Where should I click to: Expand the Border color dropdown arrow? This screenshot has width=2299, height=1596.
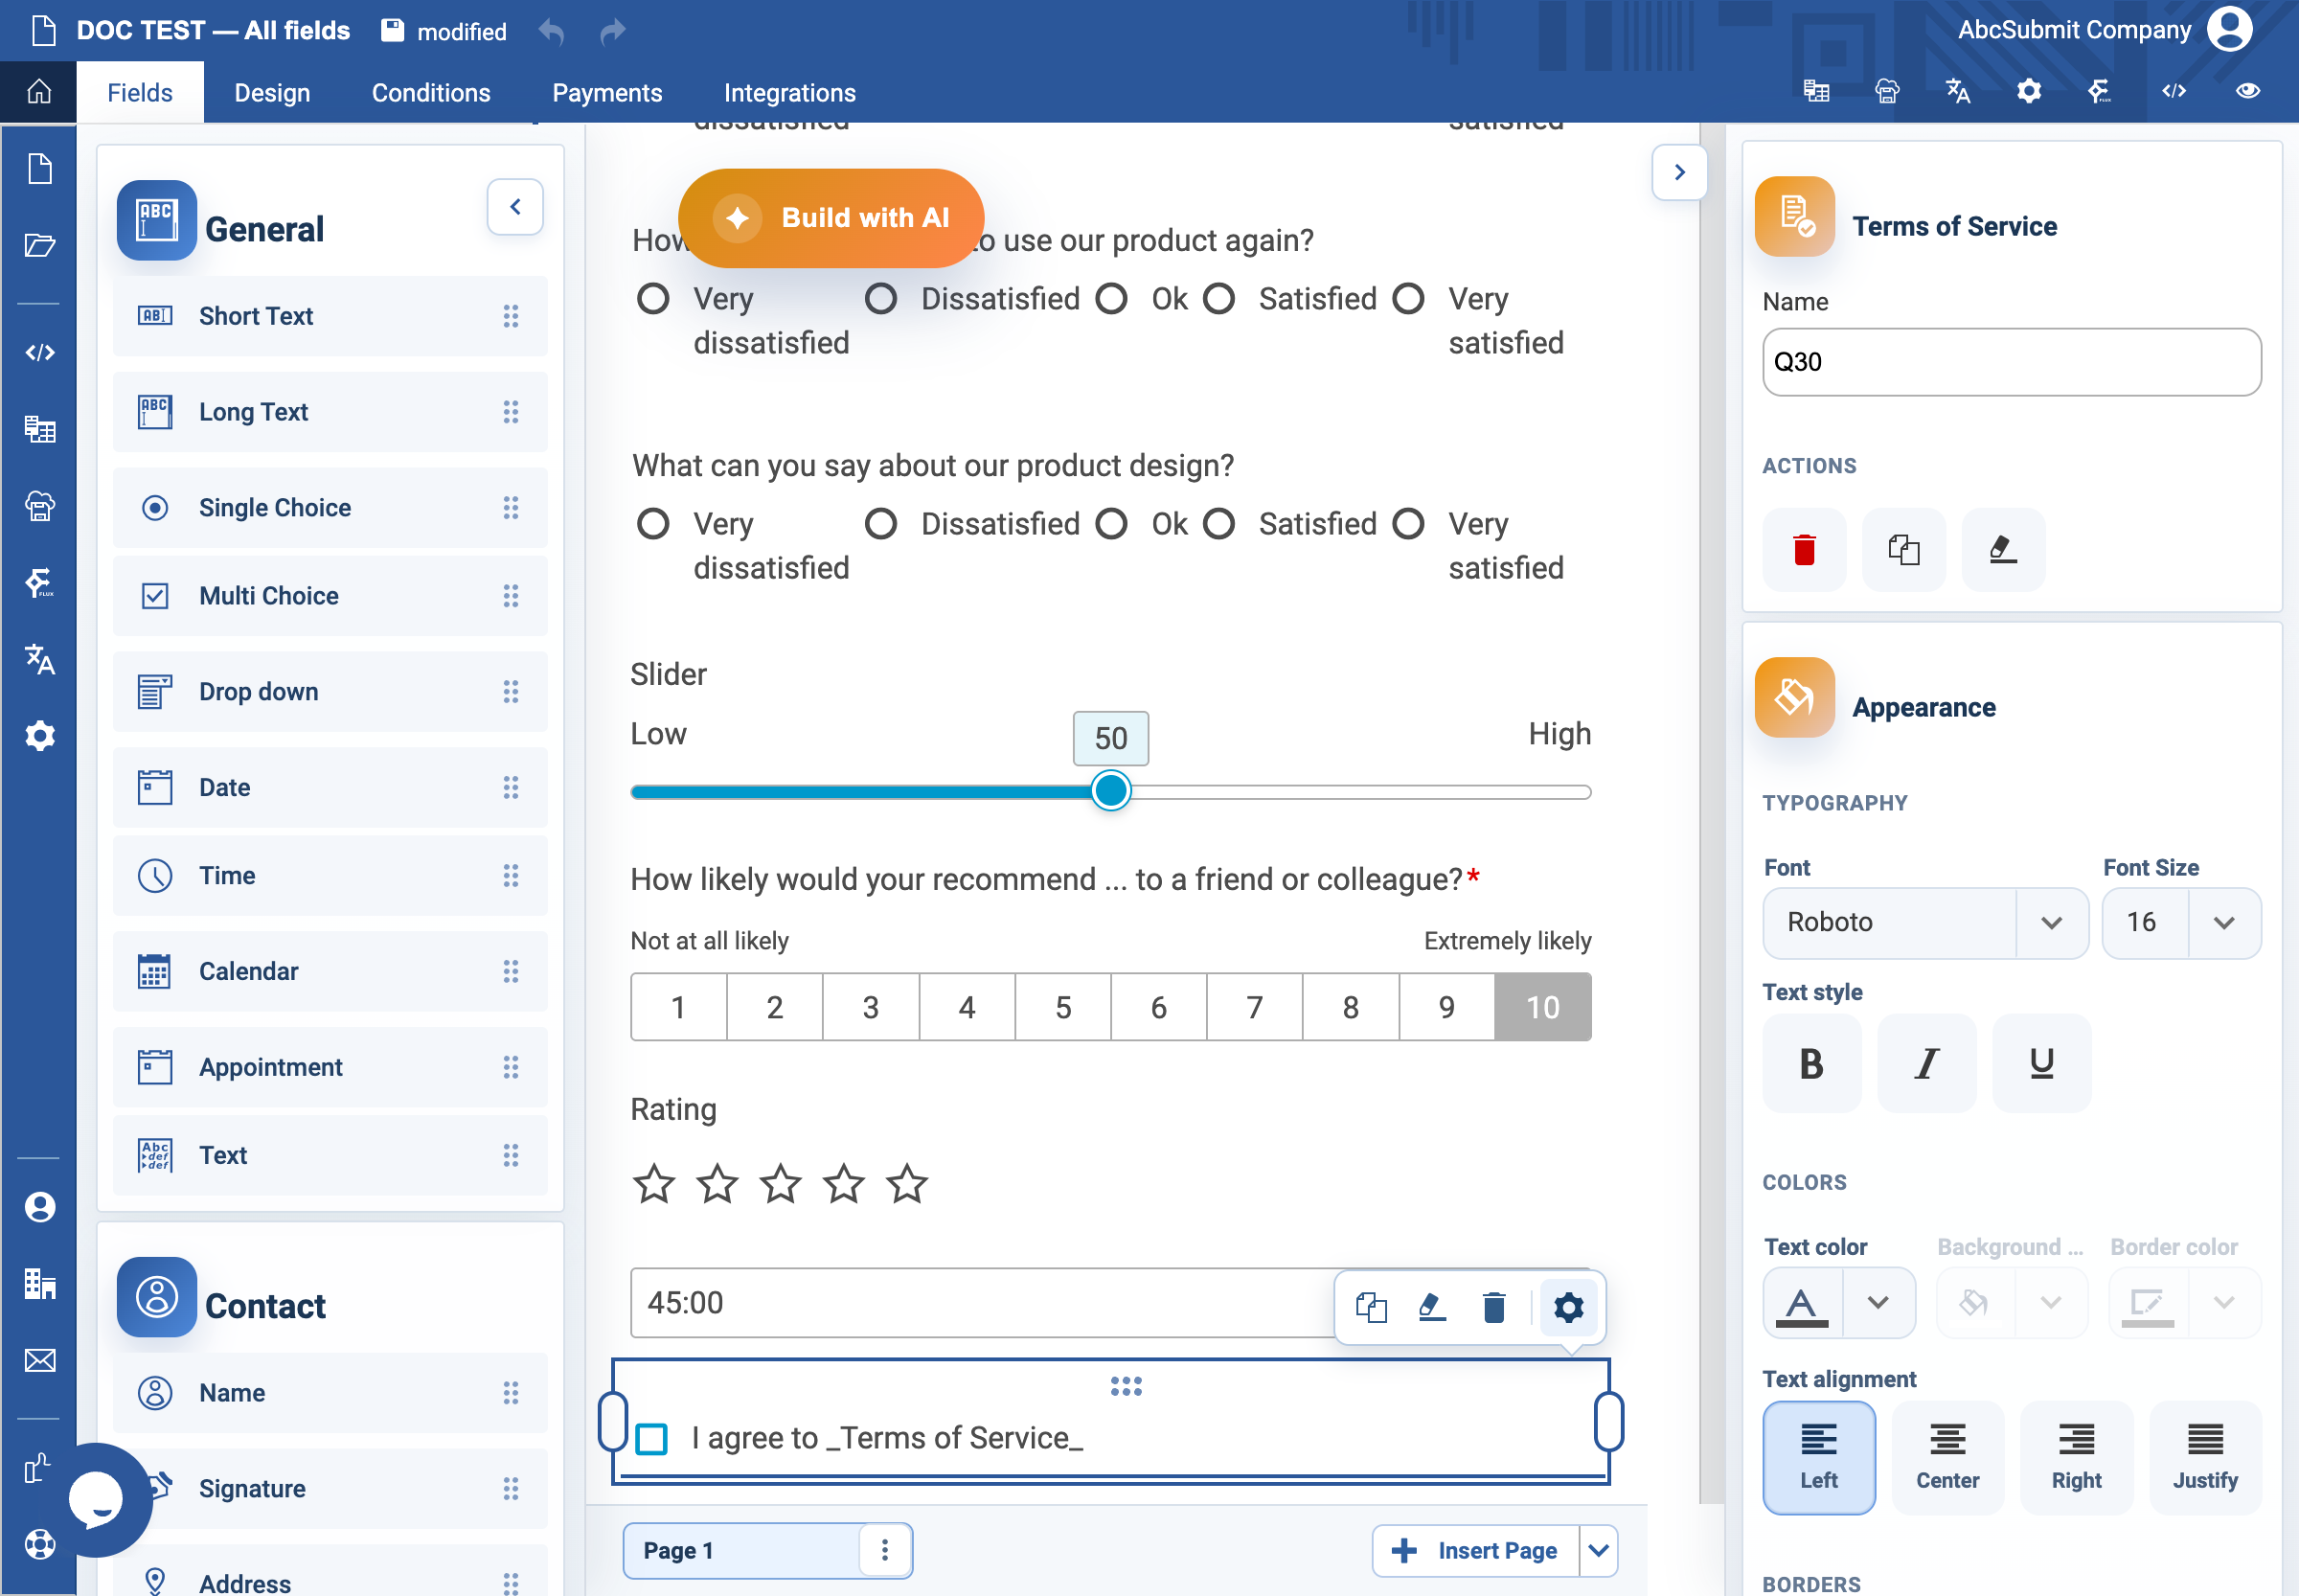(2223, 1302)
